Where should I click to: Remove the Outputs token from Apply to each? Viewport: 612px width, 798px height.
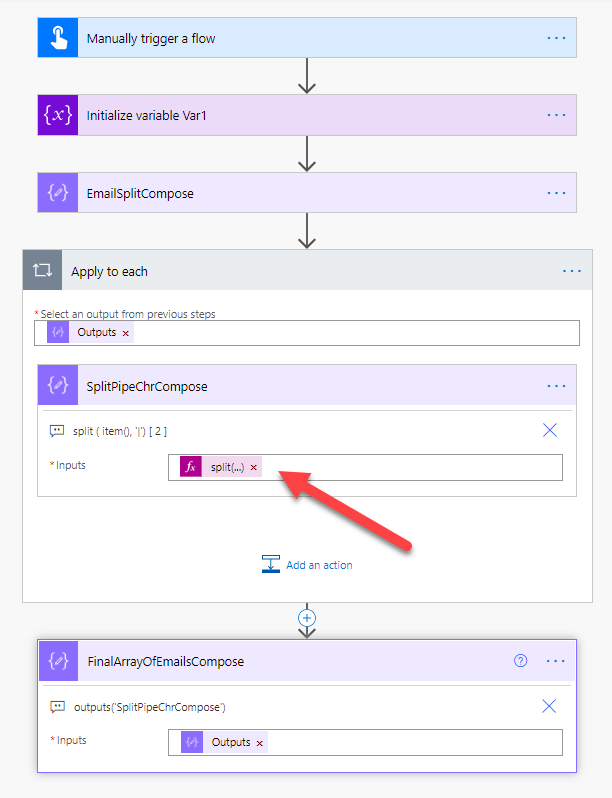coord(126,332)
